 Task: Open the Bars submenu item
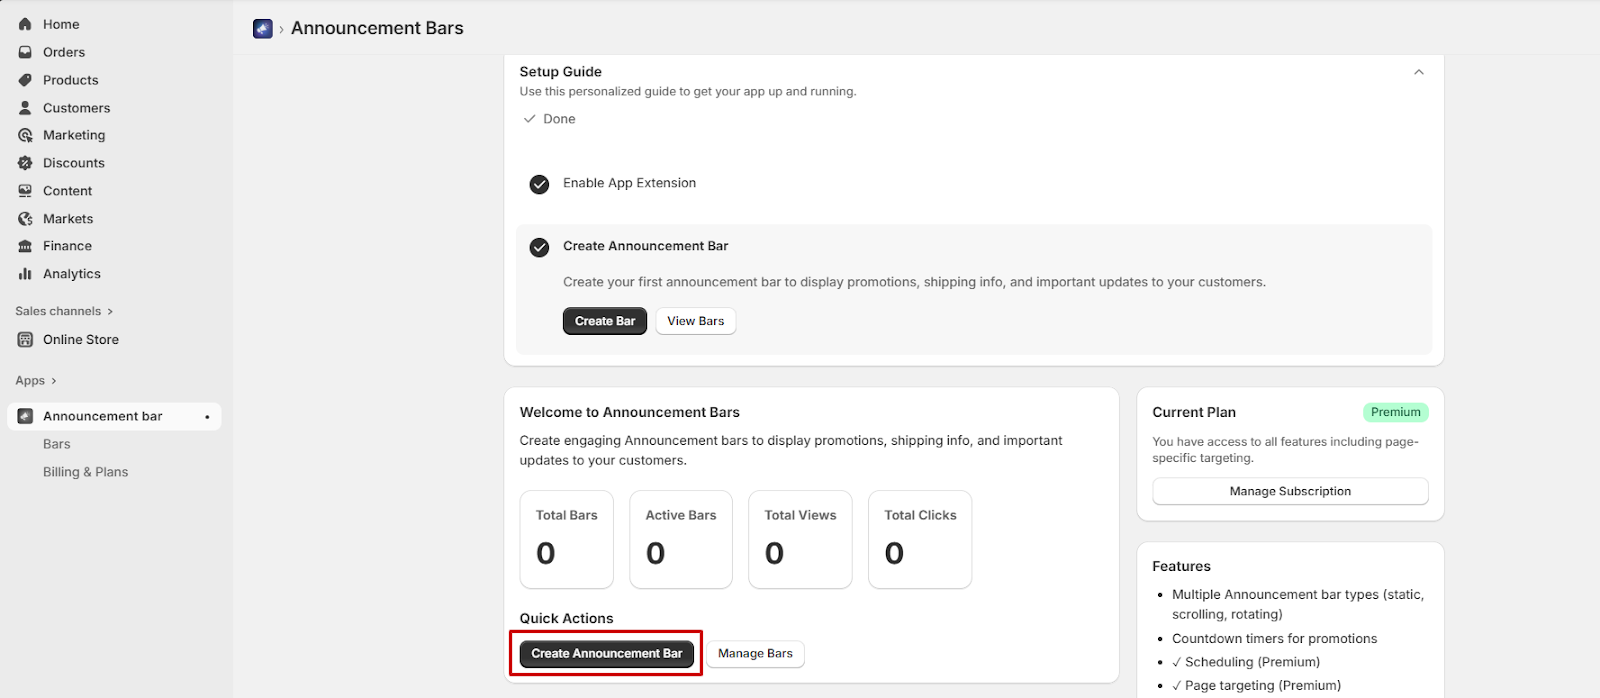pos(57,444)
